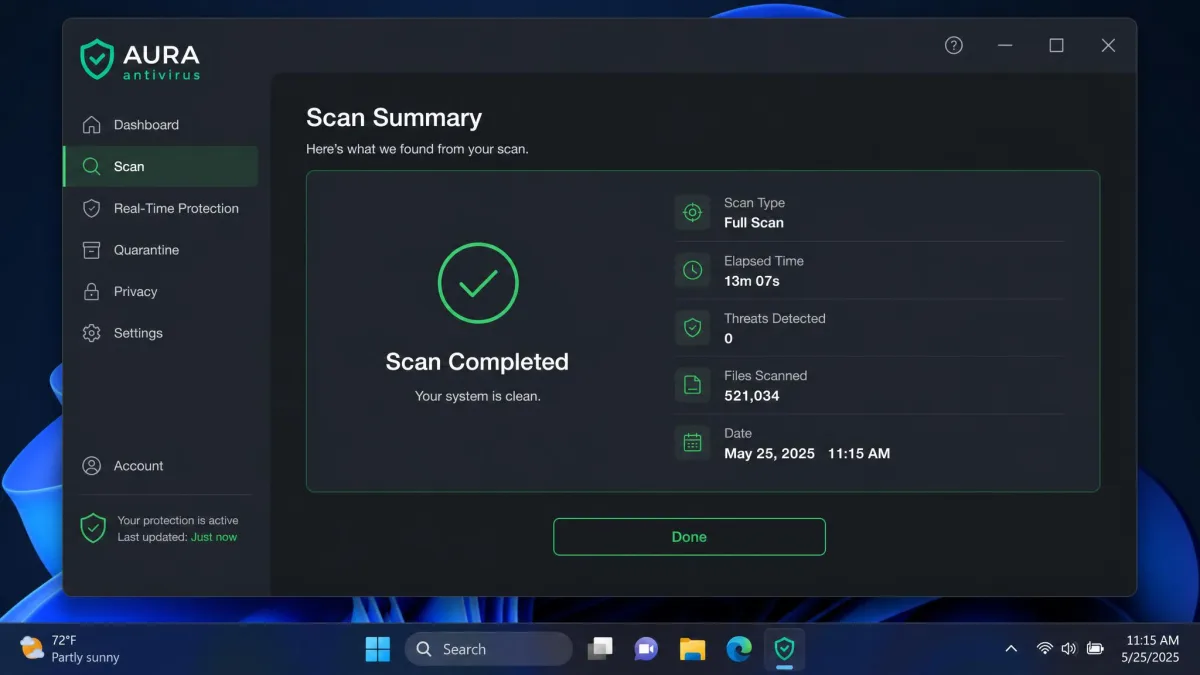Go to the Quarantine section
Image resolution: width=1200 pixels, height=675 pixels.
click(160, 250)
